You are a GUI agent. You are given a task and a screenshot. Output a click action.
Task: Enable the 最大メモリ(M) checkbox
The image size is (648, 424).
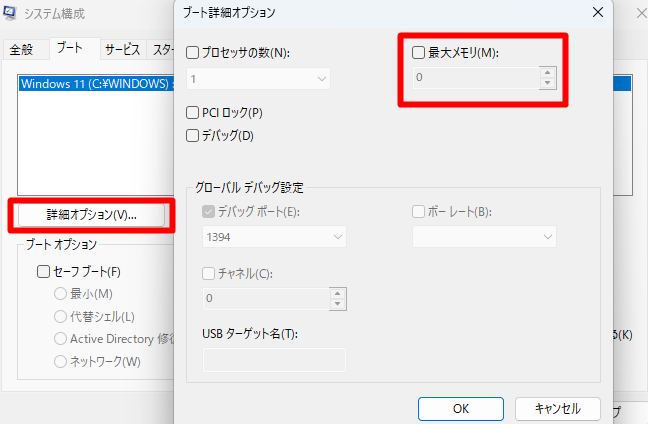[418, 52]
